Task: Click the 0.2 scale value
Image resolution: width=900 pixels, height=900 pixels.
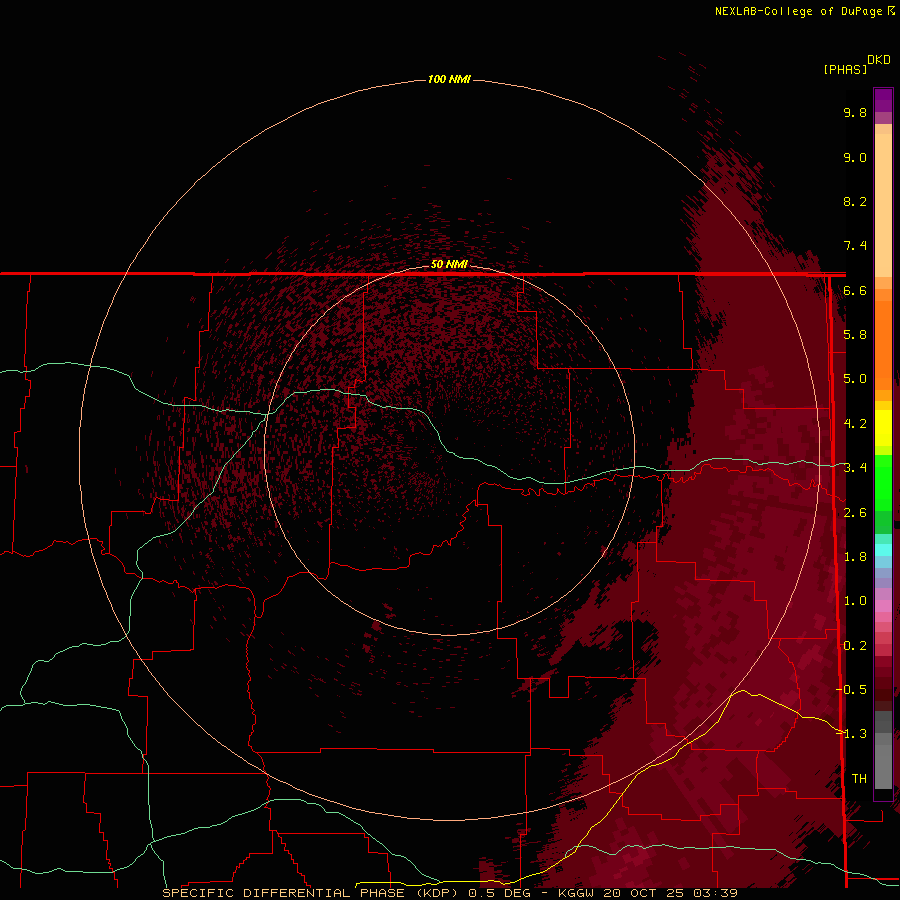Action: point(855,646)
